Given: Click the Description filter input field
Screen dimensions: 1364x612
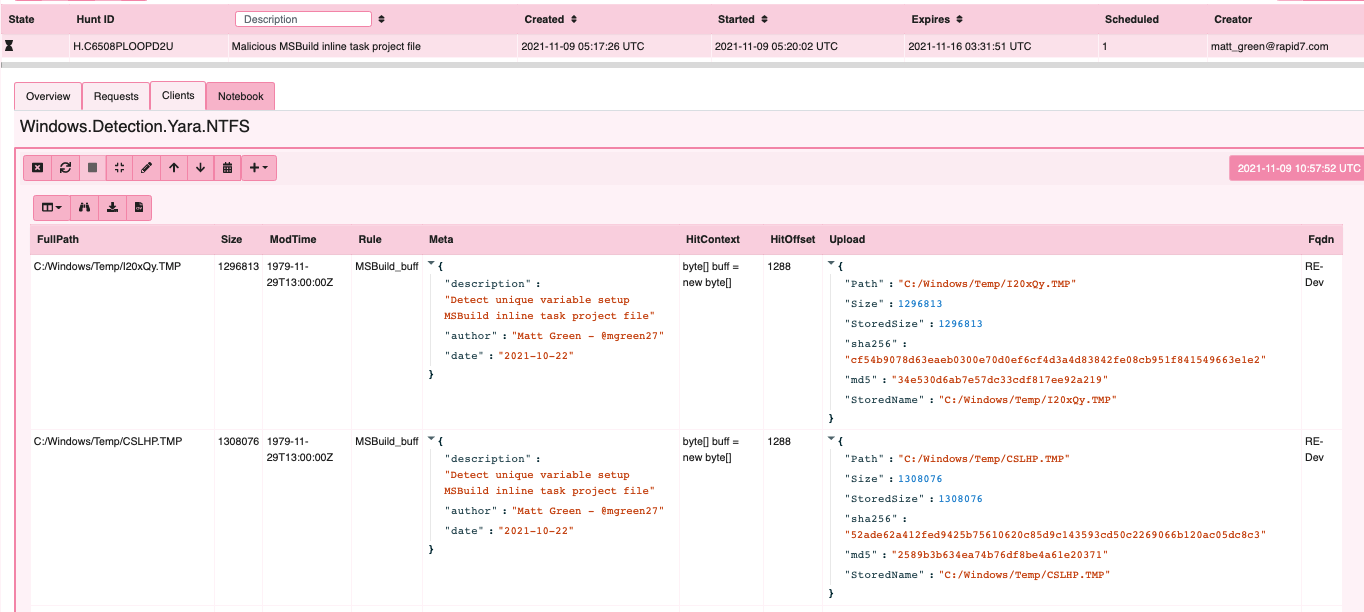Looking at the screenshot, I should pyautogui.click(x=303, y=19).
